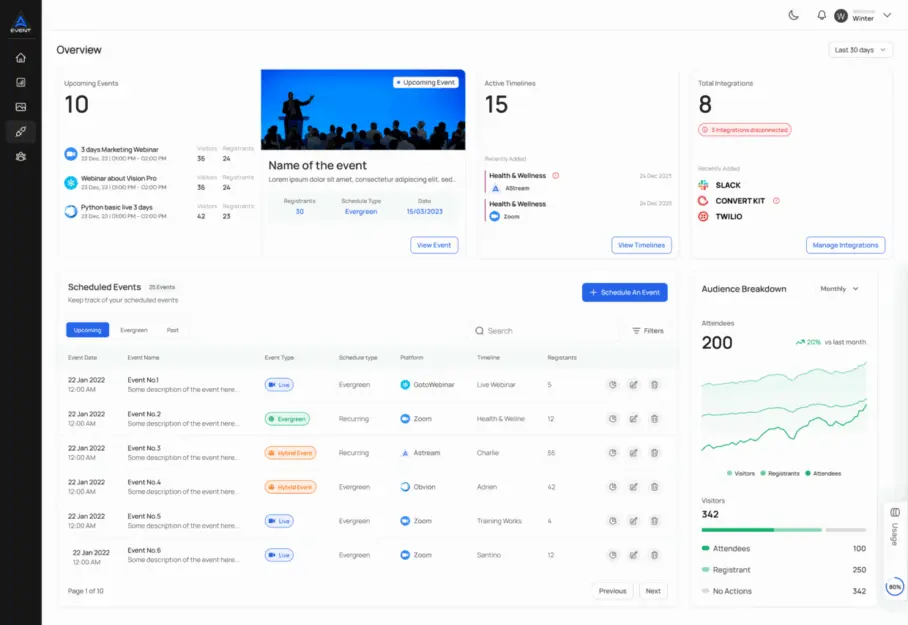The image size is (908, 625).
Task: Delete Event No.3 with its trash icon
Action: pyautogui.click(x=654, y=452)
